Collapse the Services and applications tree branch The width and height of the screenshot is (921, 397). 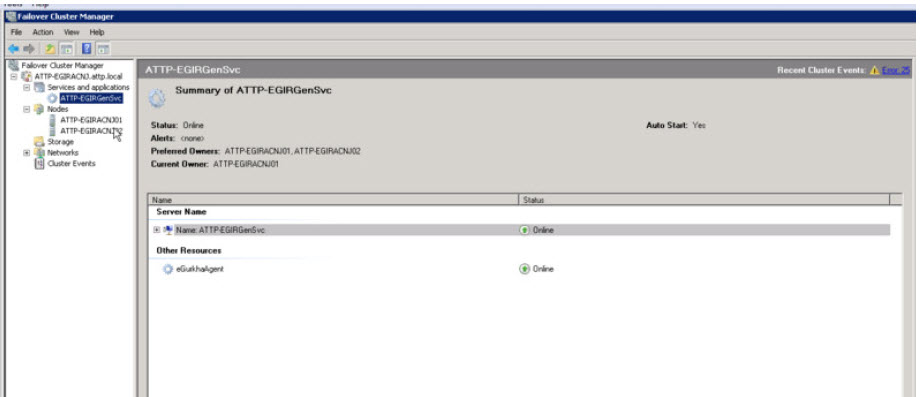click(26, 87)
